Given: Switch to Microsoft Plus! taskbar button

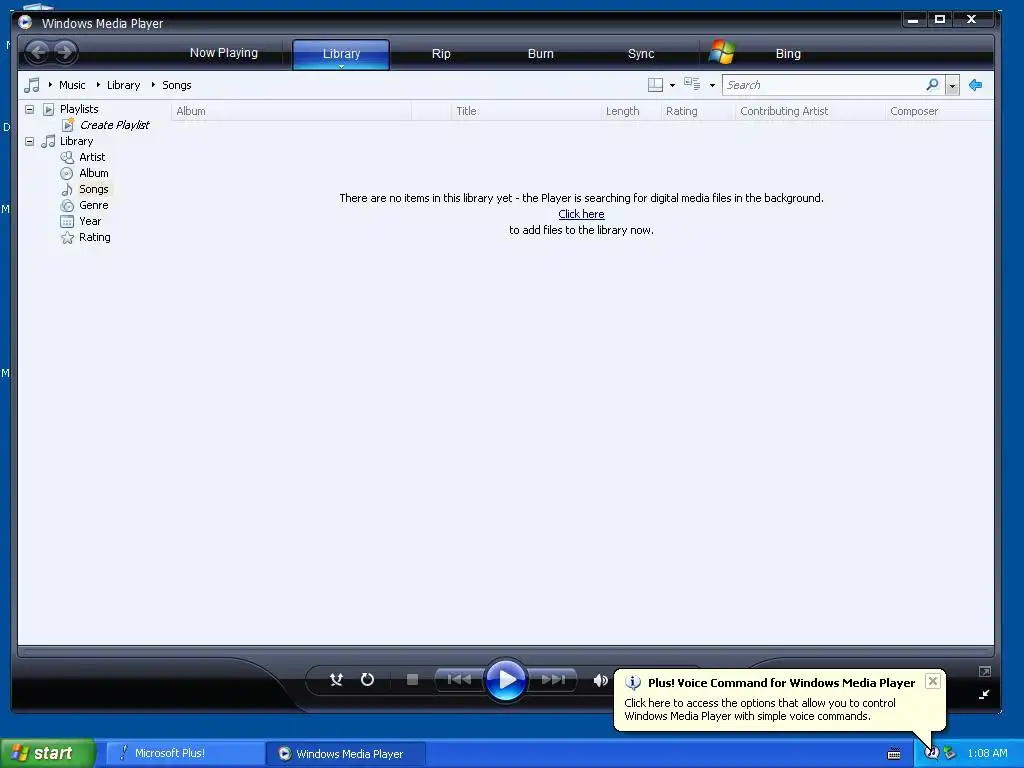Looking at the screenshot, I should [184, 754].
